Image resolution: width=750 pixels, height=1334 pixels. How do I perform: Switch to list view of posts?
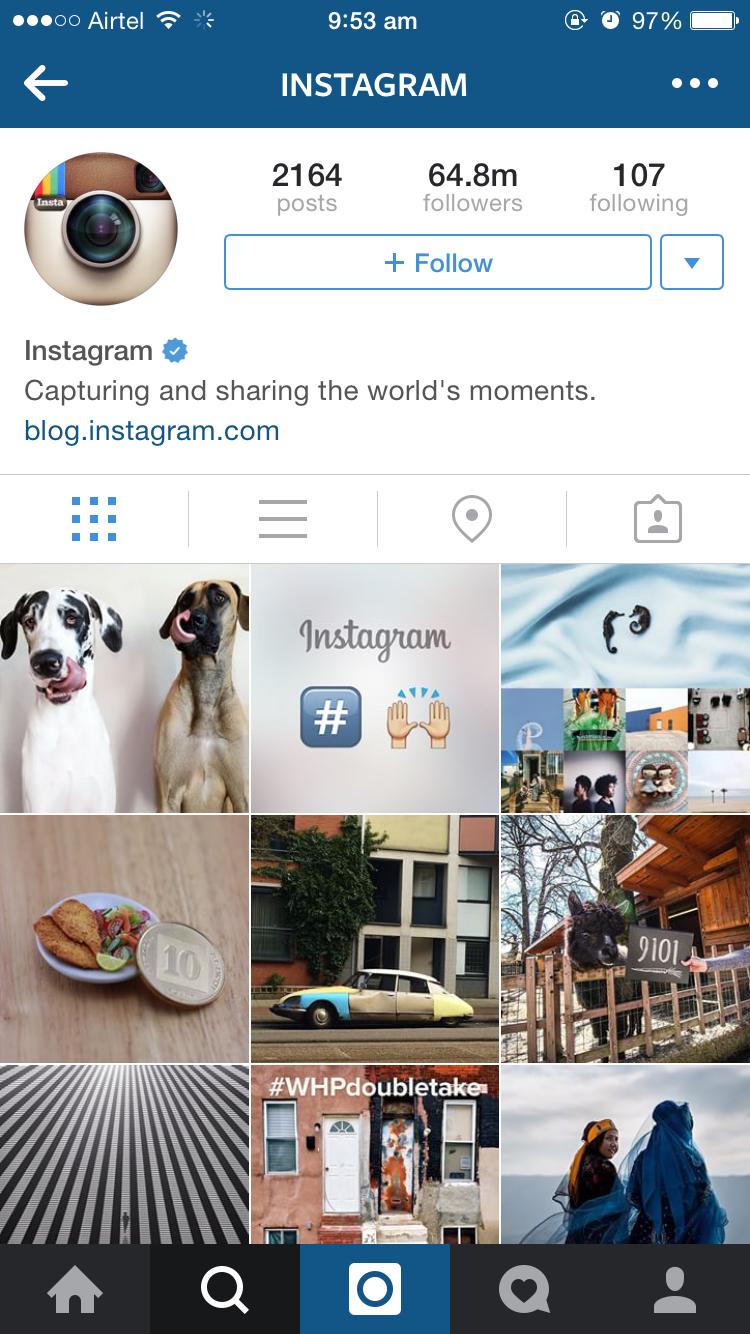(283, 519)
